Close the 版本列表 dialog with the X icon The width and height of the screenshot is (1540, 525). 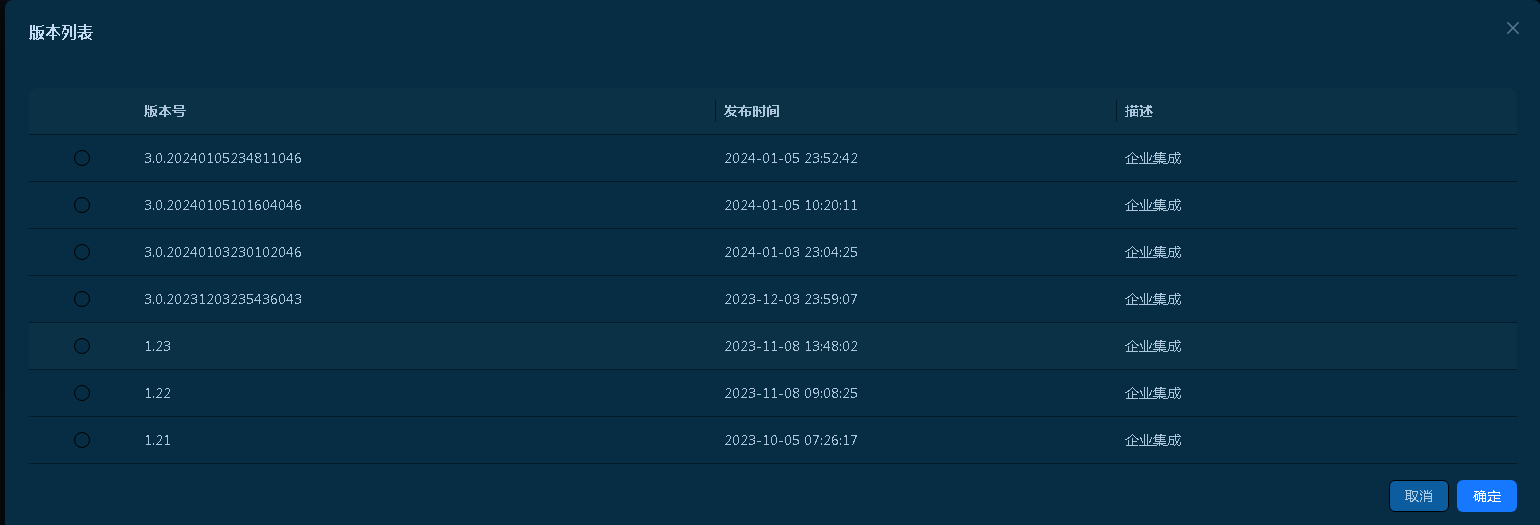1512,28
